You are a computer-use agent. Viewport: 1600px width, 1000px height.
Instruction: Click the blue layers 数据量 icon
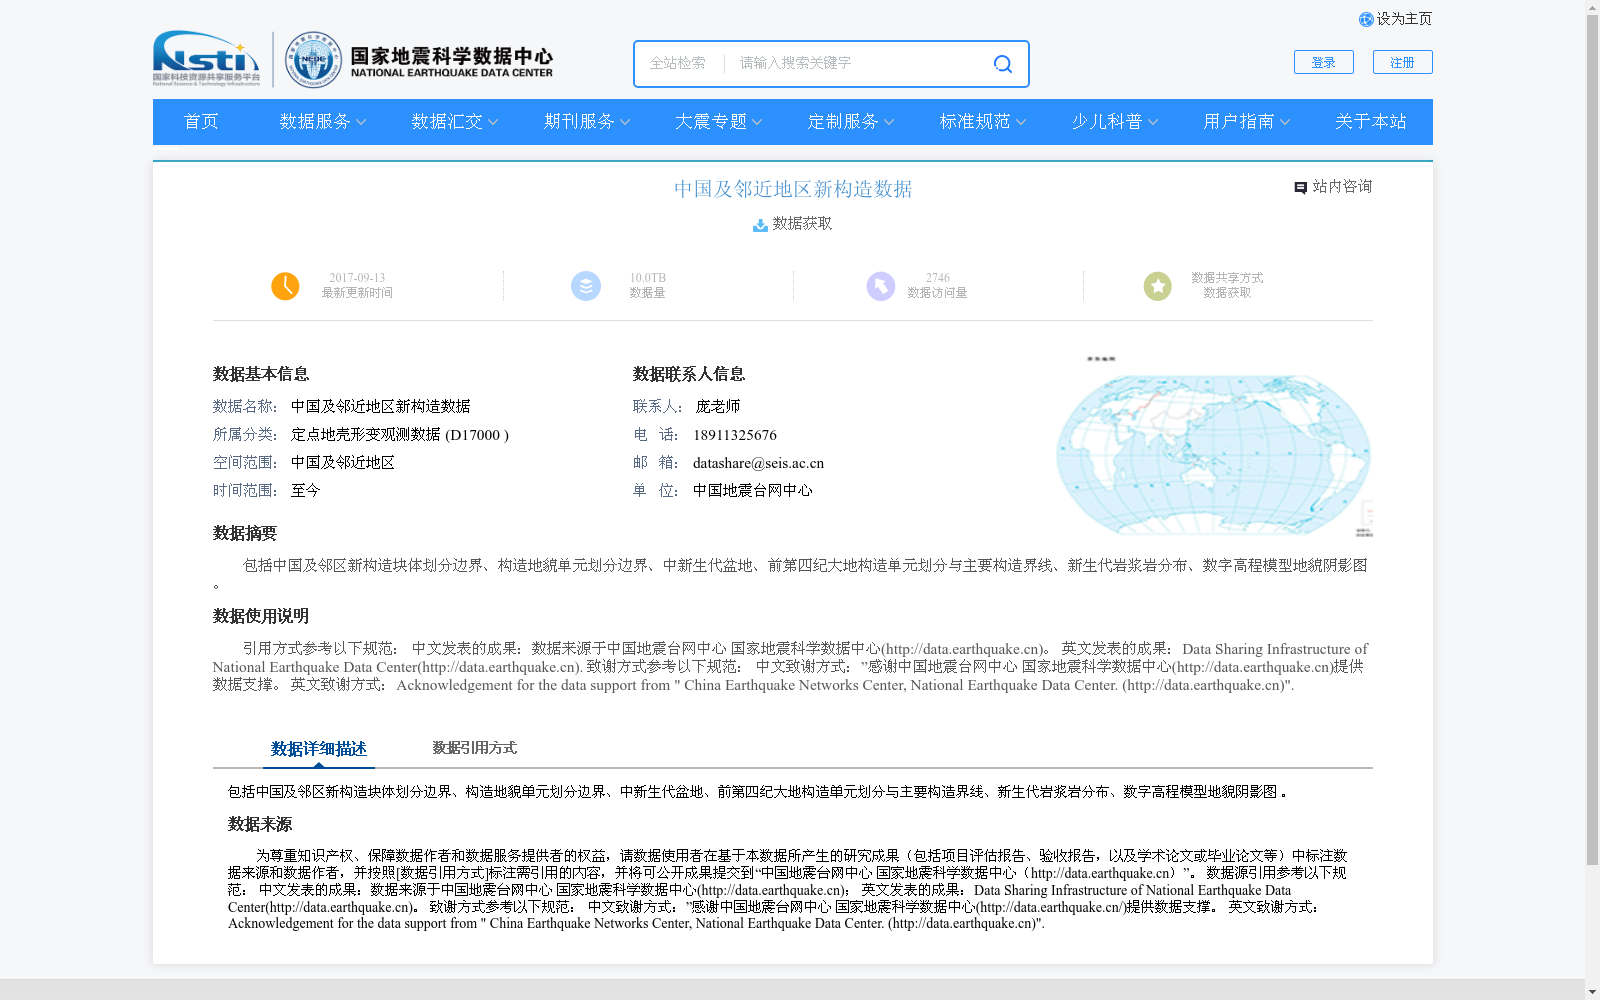(x=586, y=286)
